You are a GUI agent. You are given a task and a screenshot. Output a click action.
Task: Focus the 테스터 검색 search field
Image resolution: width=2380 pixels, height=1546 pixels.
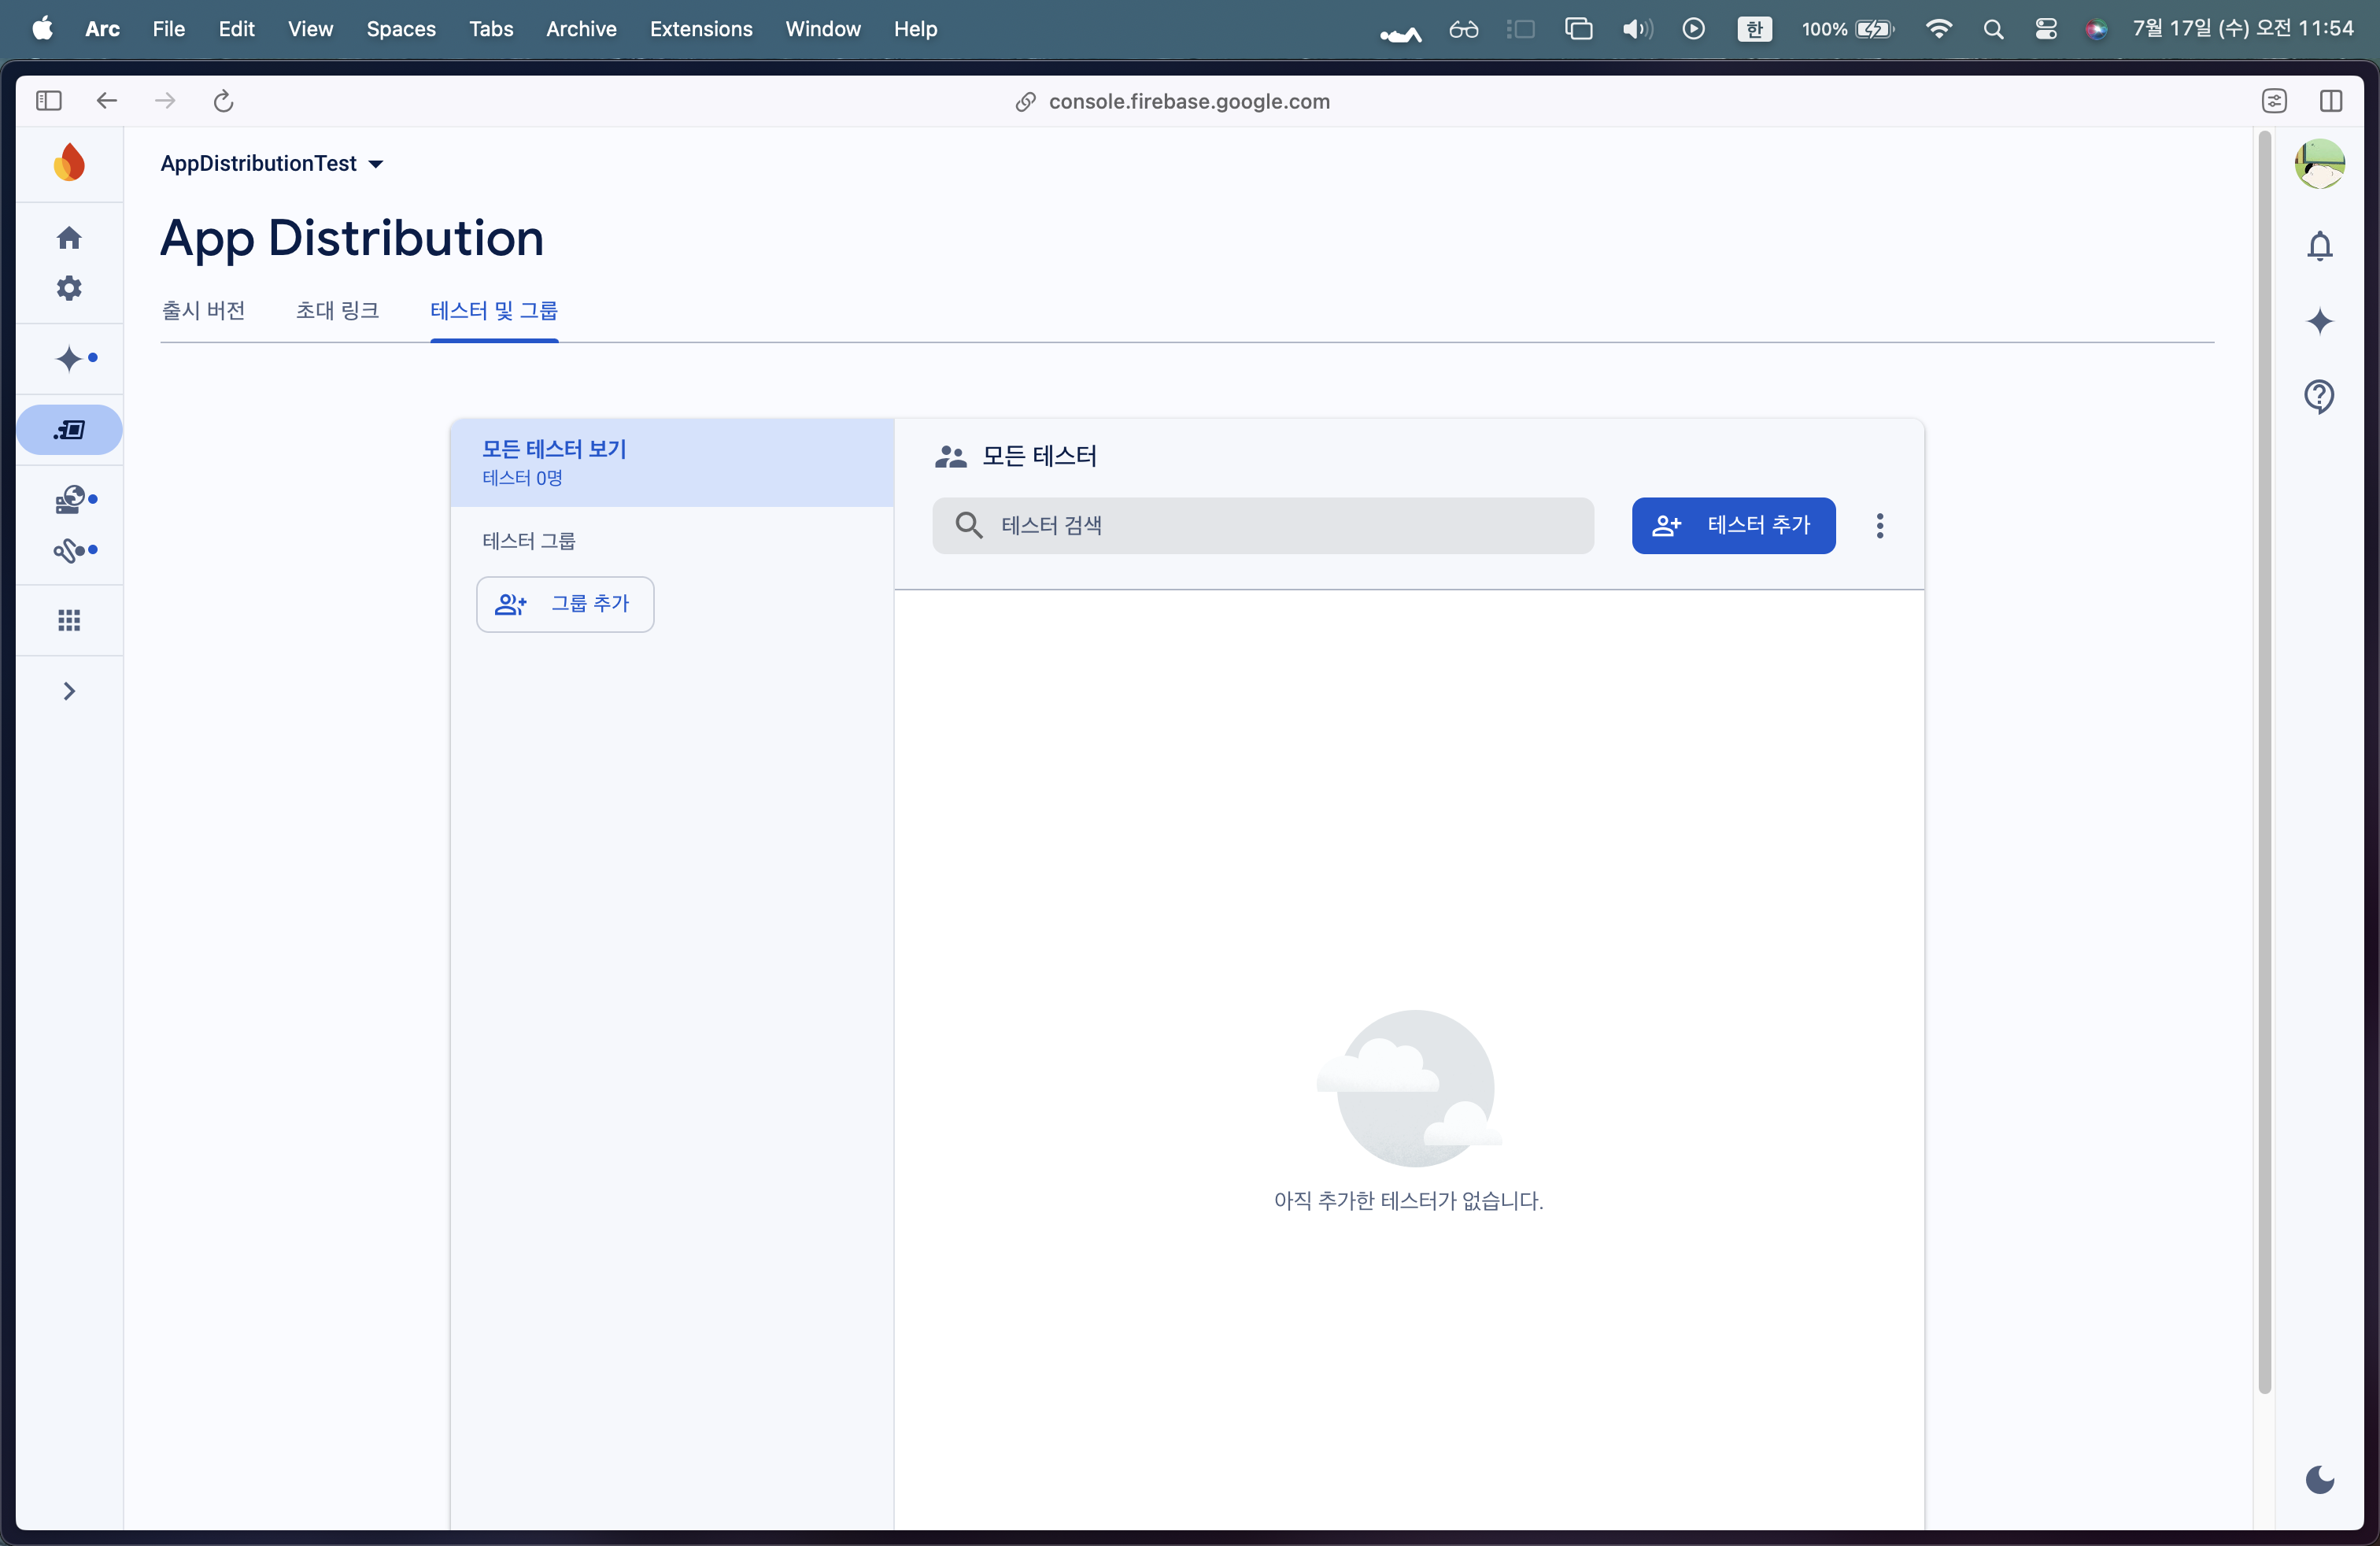coord(1263,525)
